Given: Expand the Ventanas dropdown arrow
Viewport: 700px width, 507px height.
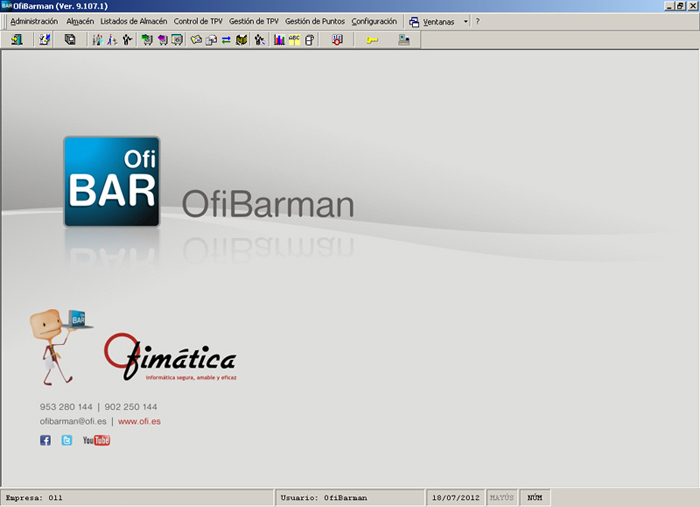Looking at the screenshot, I should [x=466, y=21].
